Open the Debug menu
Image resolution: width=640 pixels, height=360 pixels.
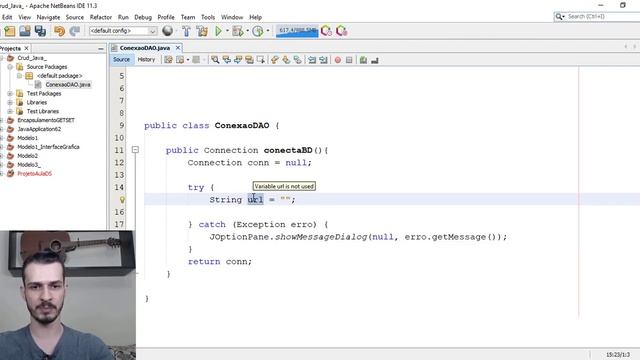pos(143,17)
